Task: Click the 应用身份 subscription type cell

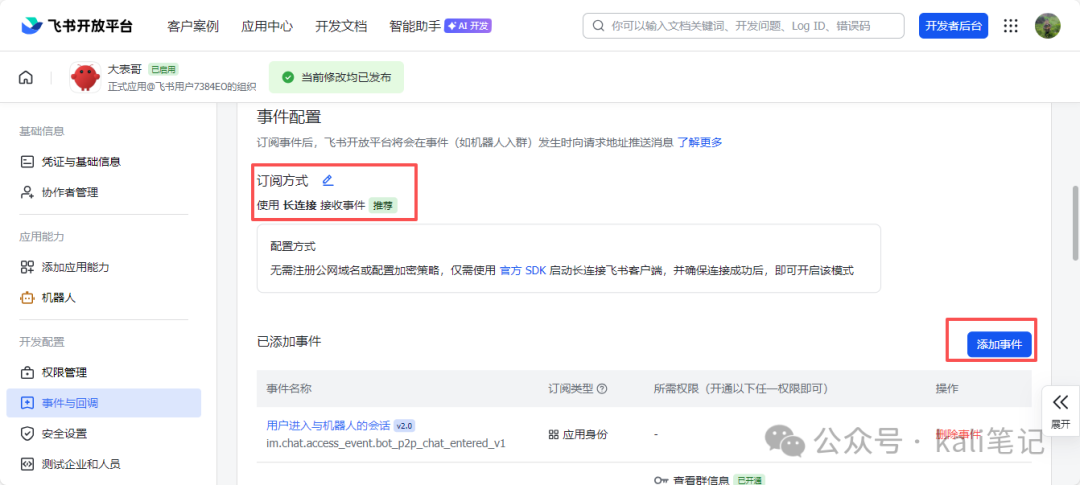Action: point(577,435)
